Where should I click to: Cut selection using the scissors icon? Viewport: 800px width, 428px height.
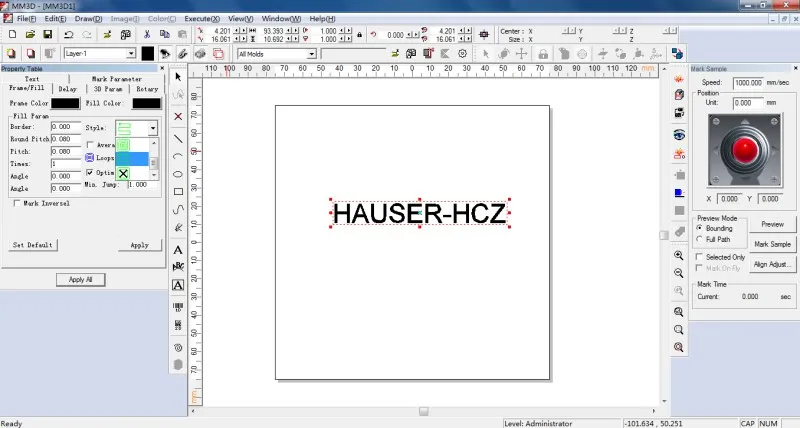[x=147, y=35]
